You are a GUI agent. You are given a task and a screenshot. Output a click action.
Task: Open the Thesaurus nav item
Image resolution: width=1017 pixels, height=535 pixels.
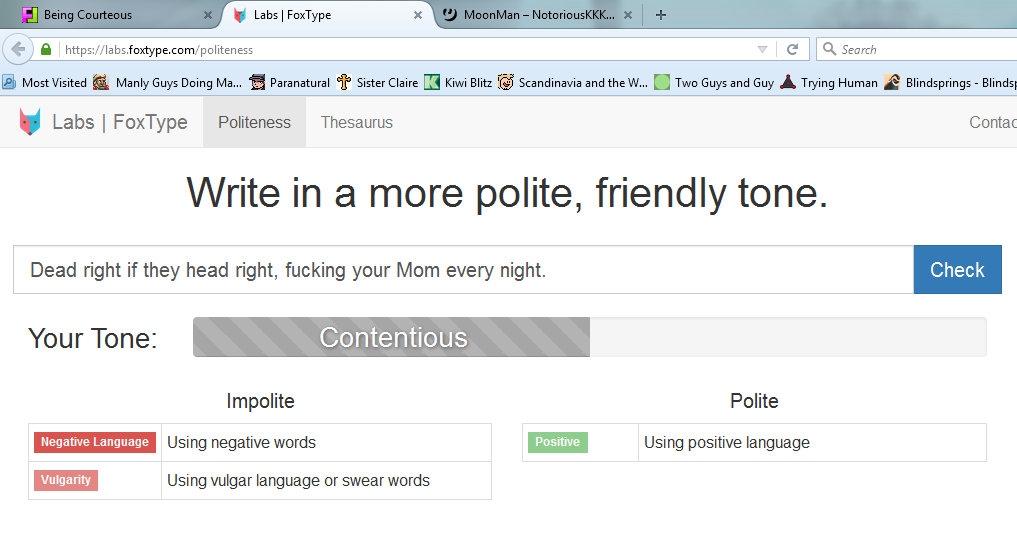click(356, 122)
